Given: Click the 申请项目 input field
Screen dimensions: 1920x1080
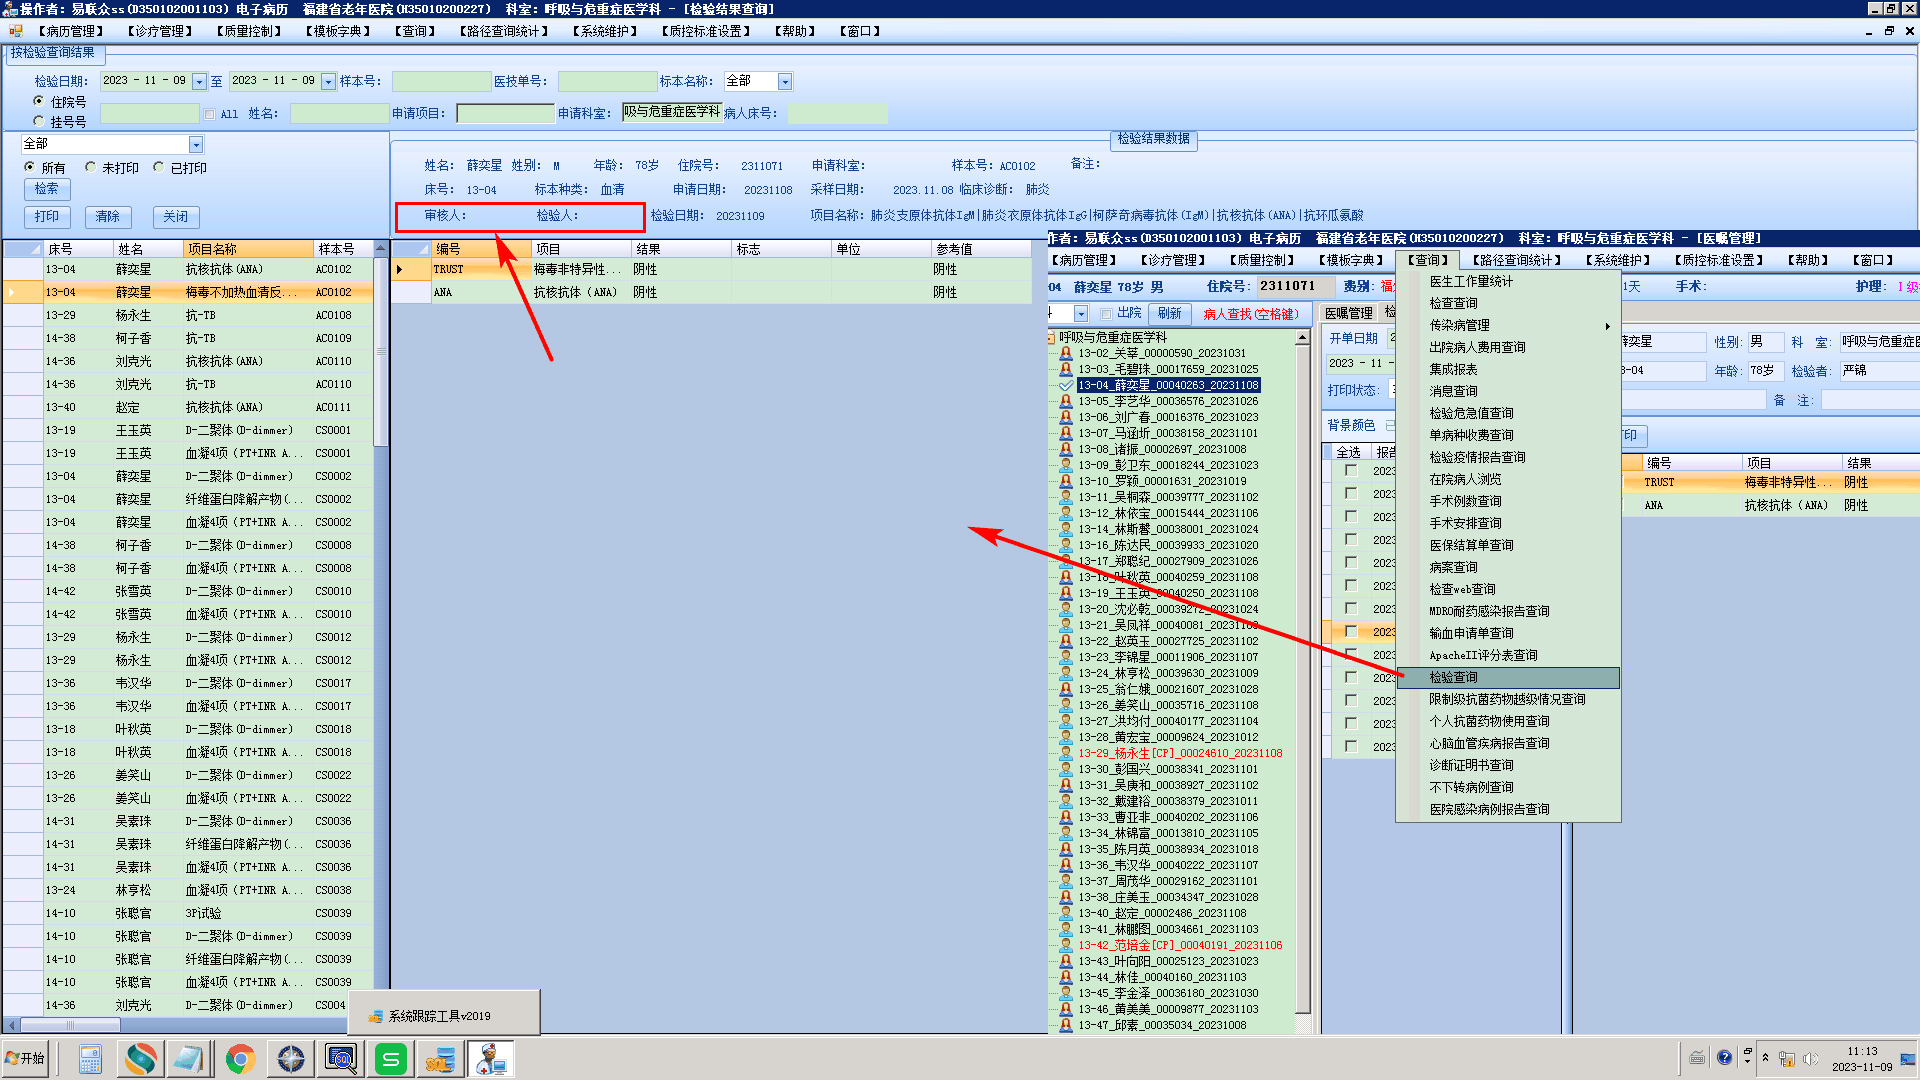Looking at the screenshot, I should click(x=505, y=114).
